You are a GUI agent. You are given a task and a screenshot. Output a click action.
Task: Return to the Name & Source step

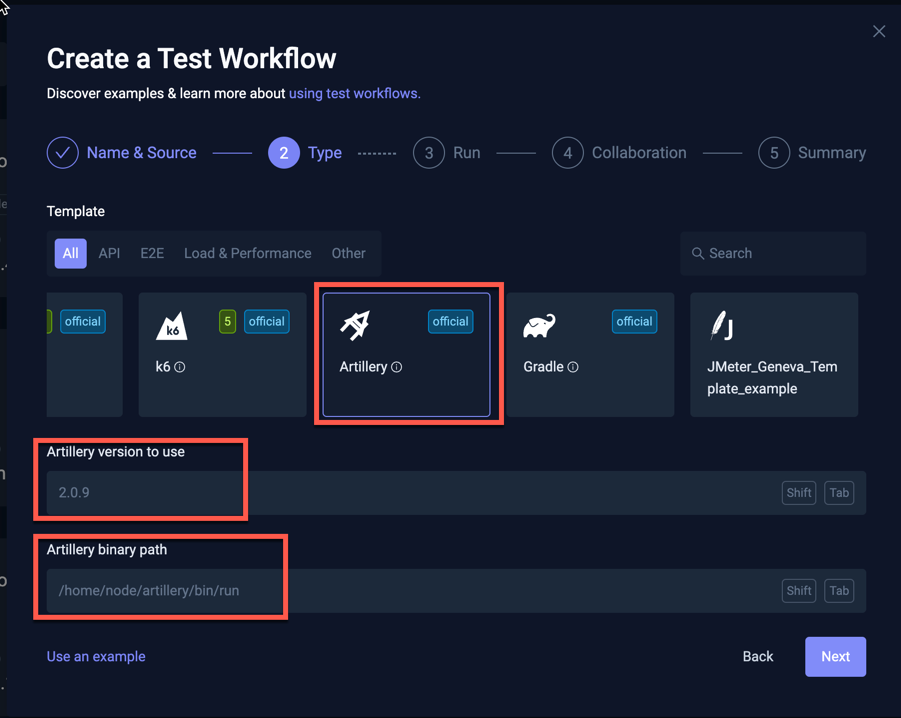click(121, 152)
